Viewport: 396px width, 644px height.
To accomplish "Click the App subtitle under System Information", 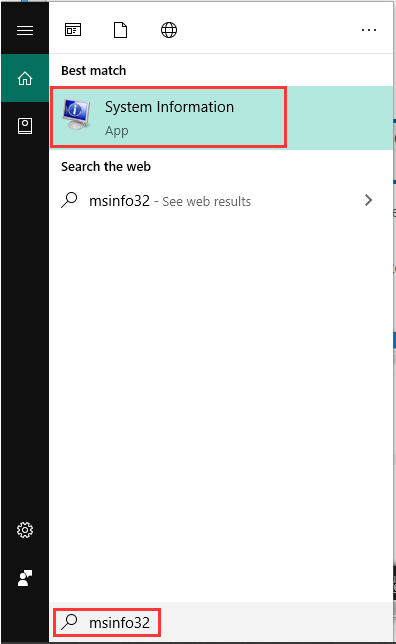I will click(x=117, y=131).
